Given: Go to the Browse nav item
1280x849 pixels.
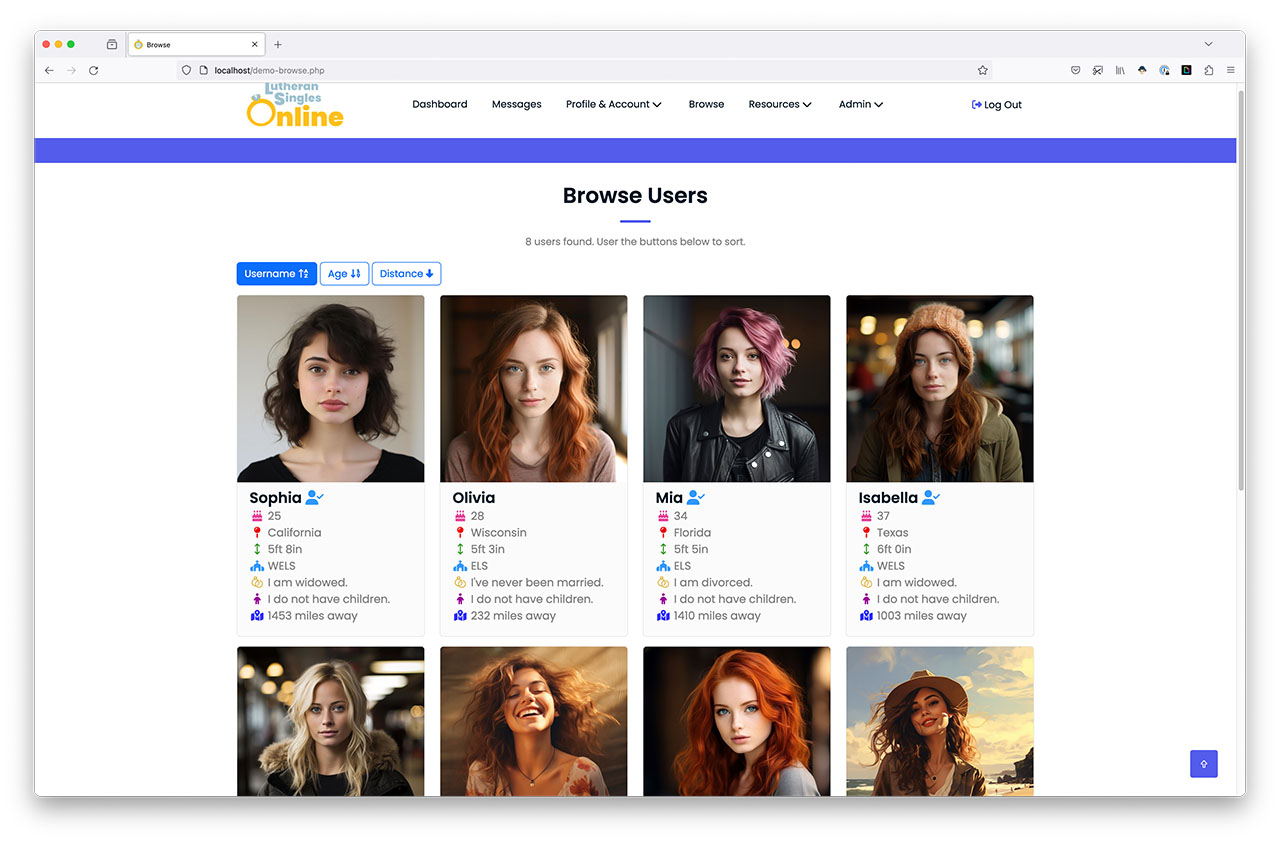Looking at the screenshot, I should [706, 104].
